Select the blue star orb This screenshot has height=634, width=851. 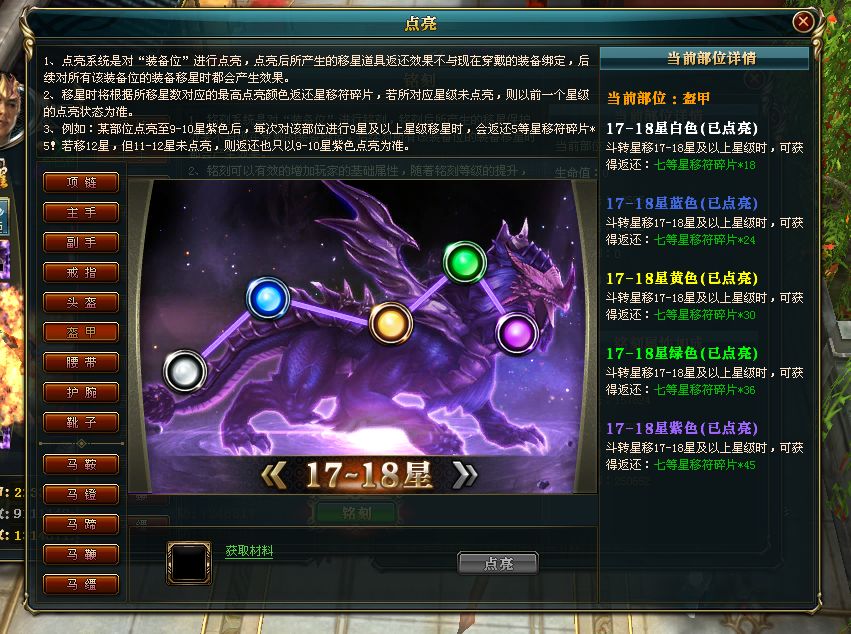[x=268, y=299]
